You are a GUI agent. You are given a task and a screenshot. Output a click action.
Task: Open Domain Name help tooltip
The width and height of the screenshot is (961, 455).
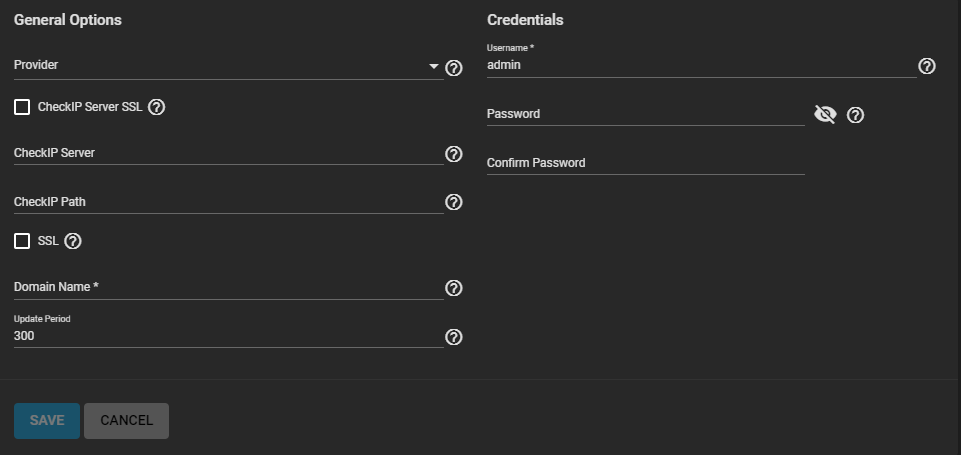454,288
